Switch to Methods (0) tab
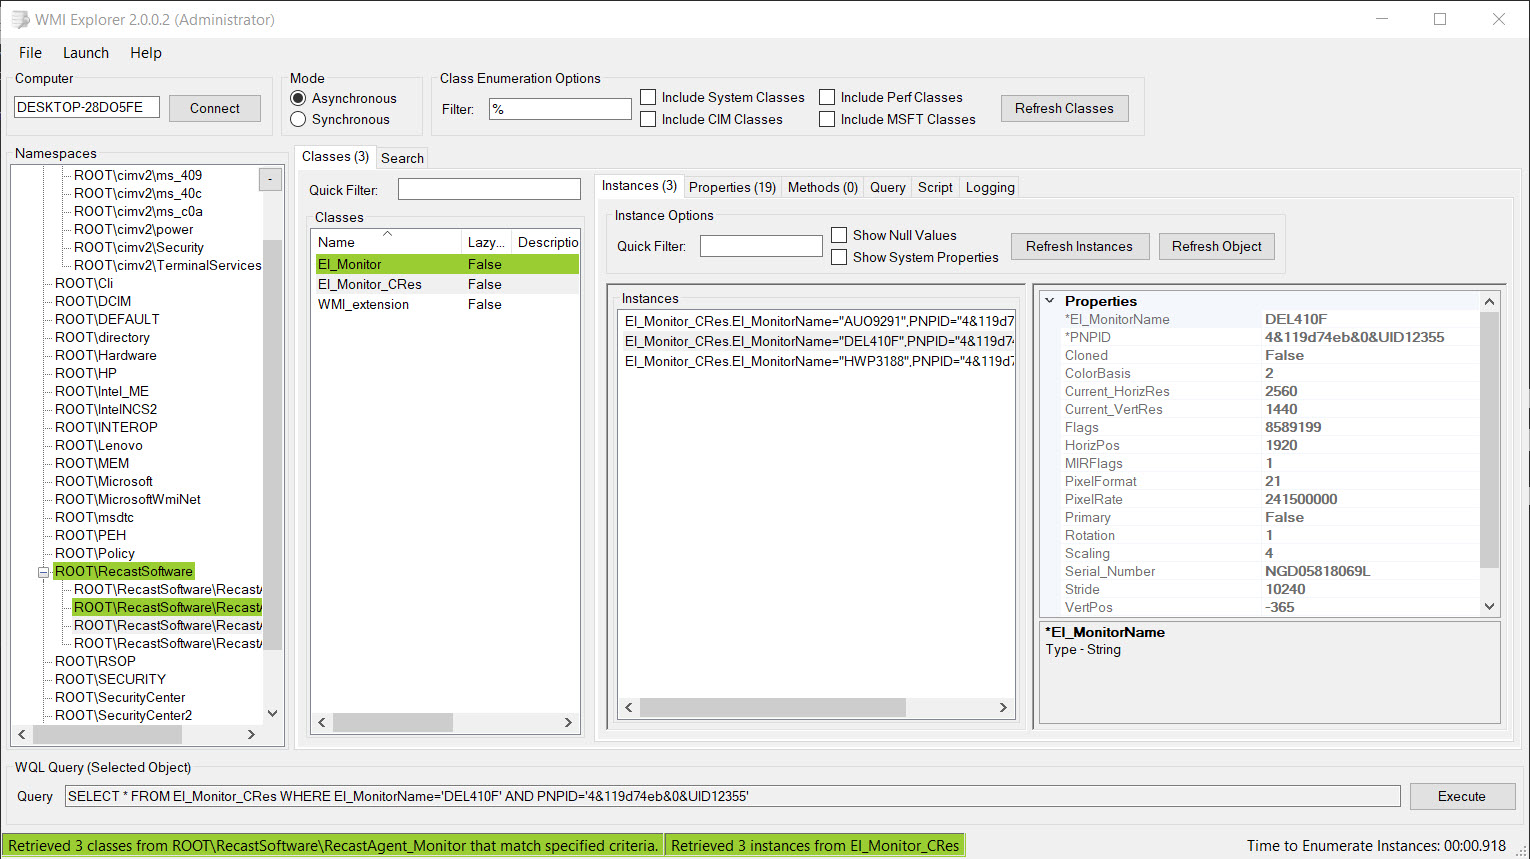This screenshot has height=859, width=1530. 823,187
